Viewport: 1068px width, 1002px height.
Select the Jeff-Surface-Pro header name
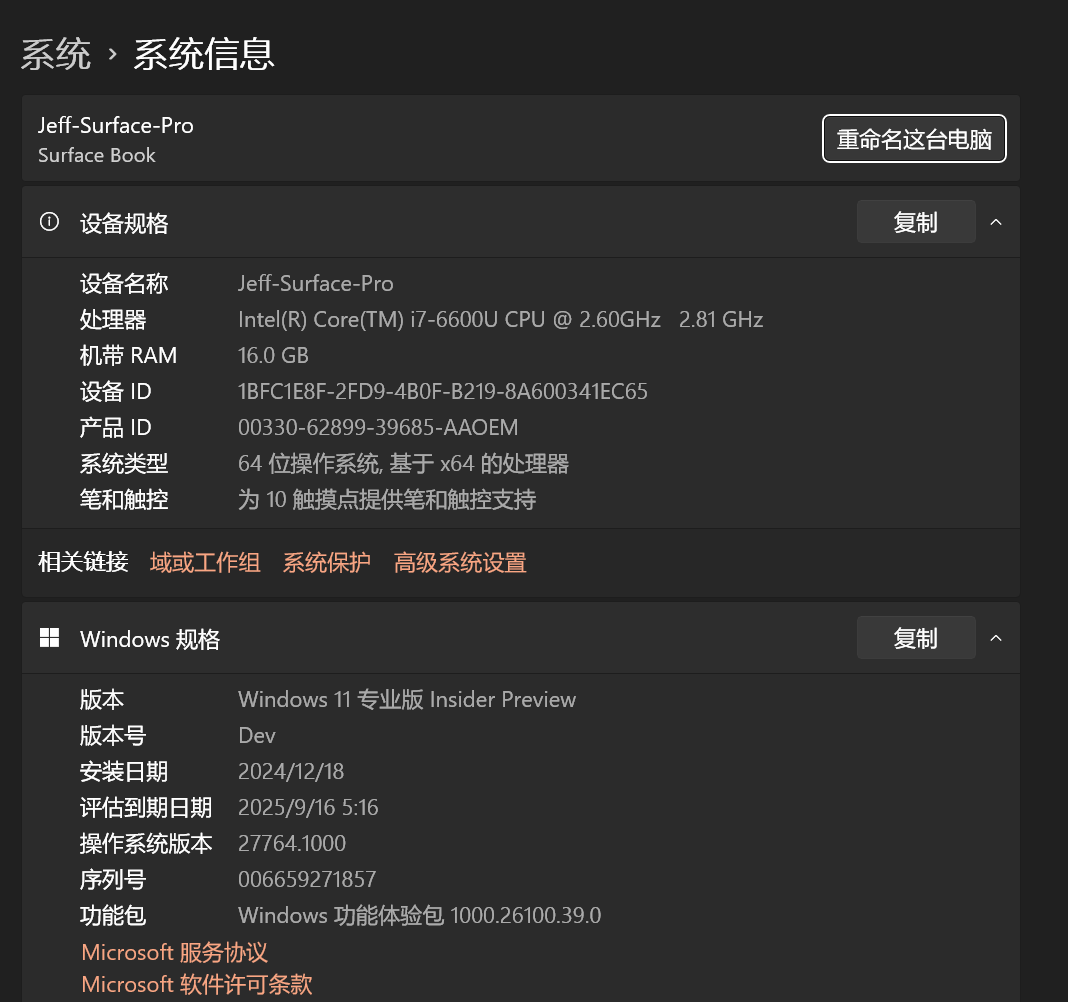(116, 125)
